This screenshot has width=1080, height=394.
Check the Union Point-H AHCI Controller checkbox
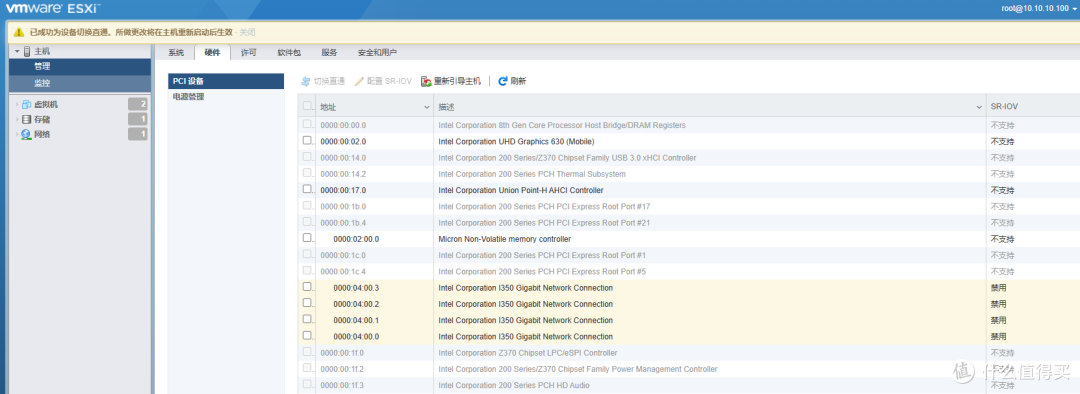click(x=307, y=189)
